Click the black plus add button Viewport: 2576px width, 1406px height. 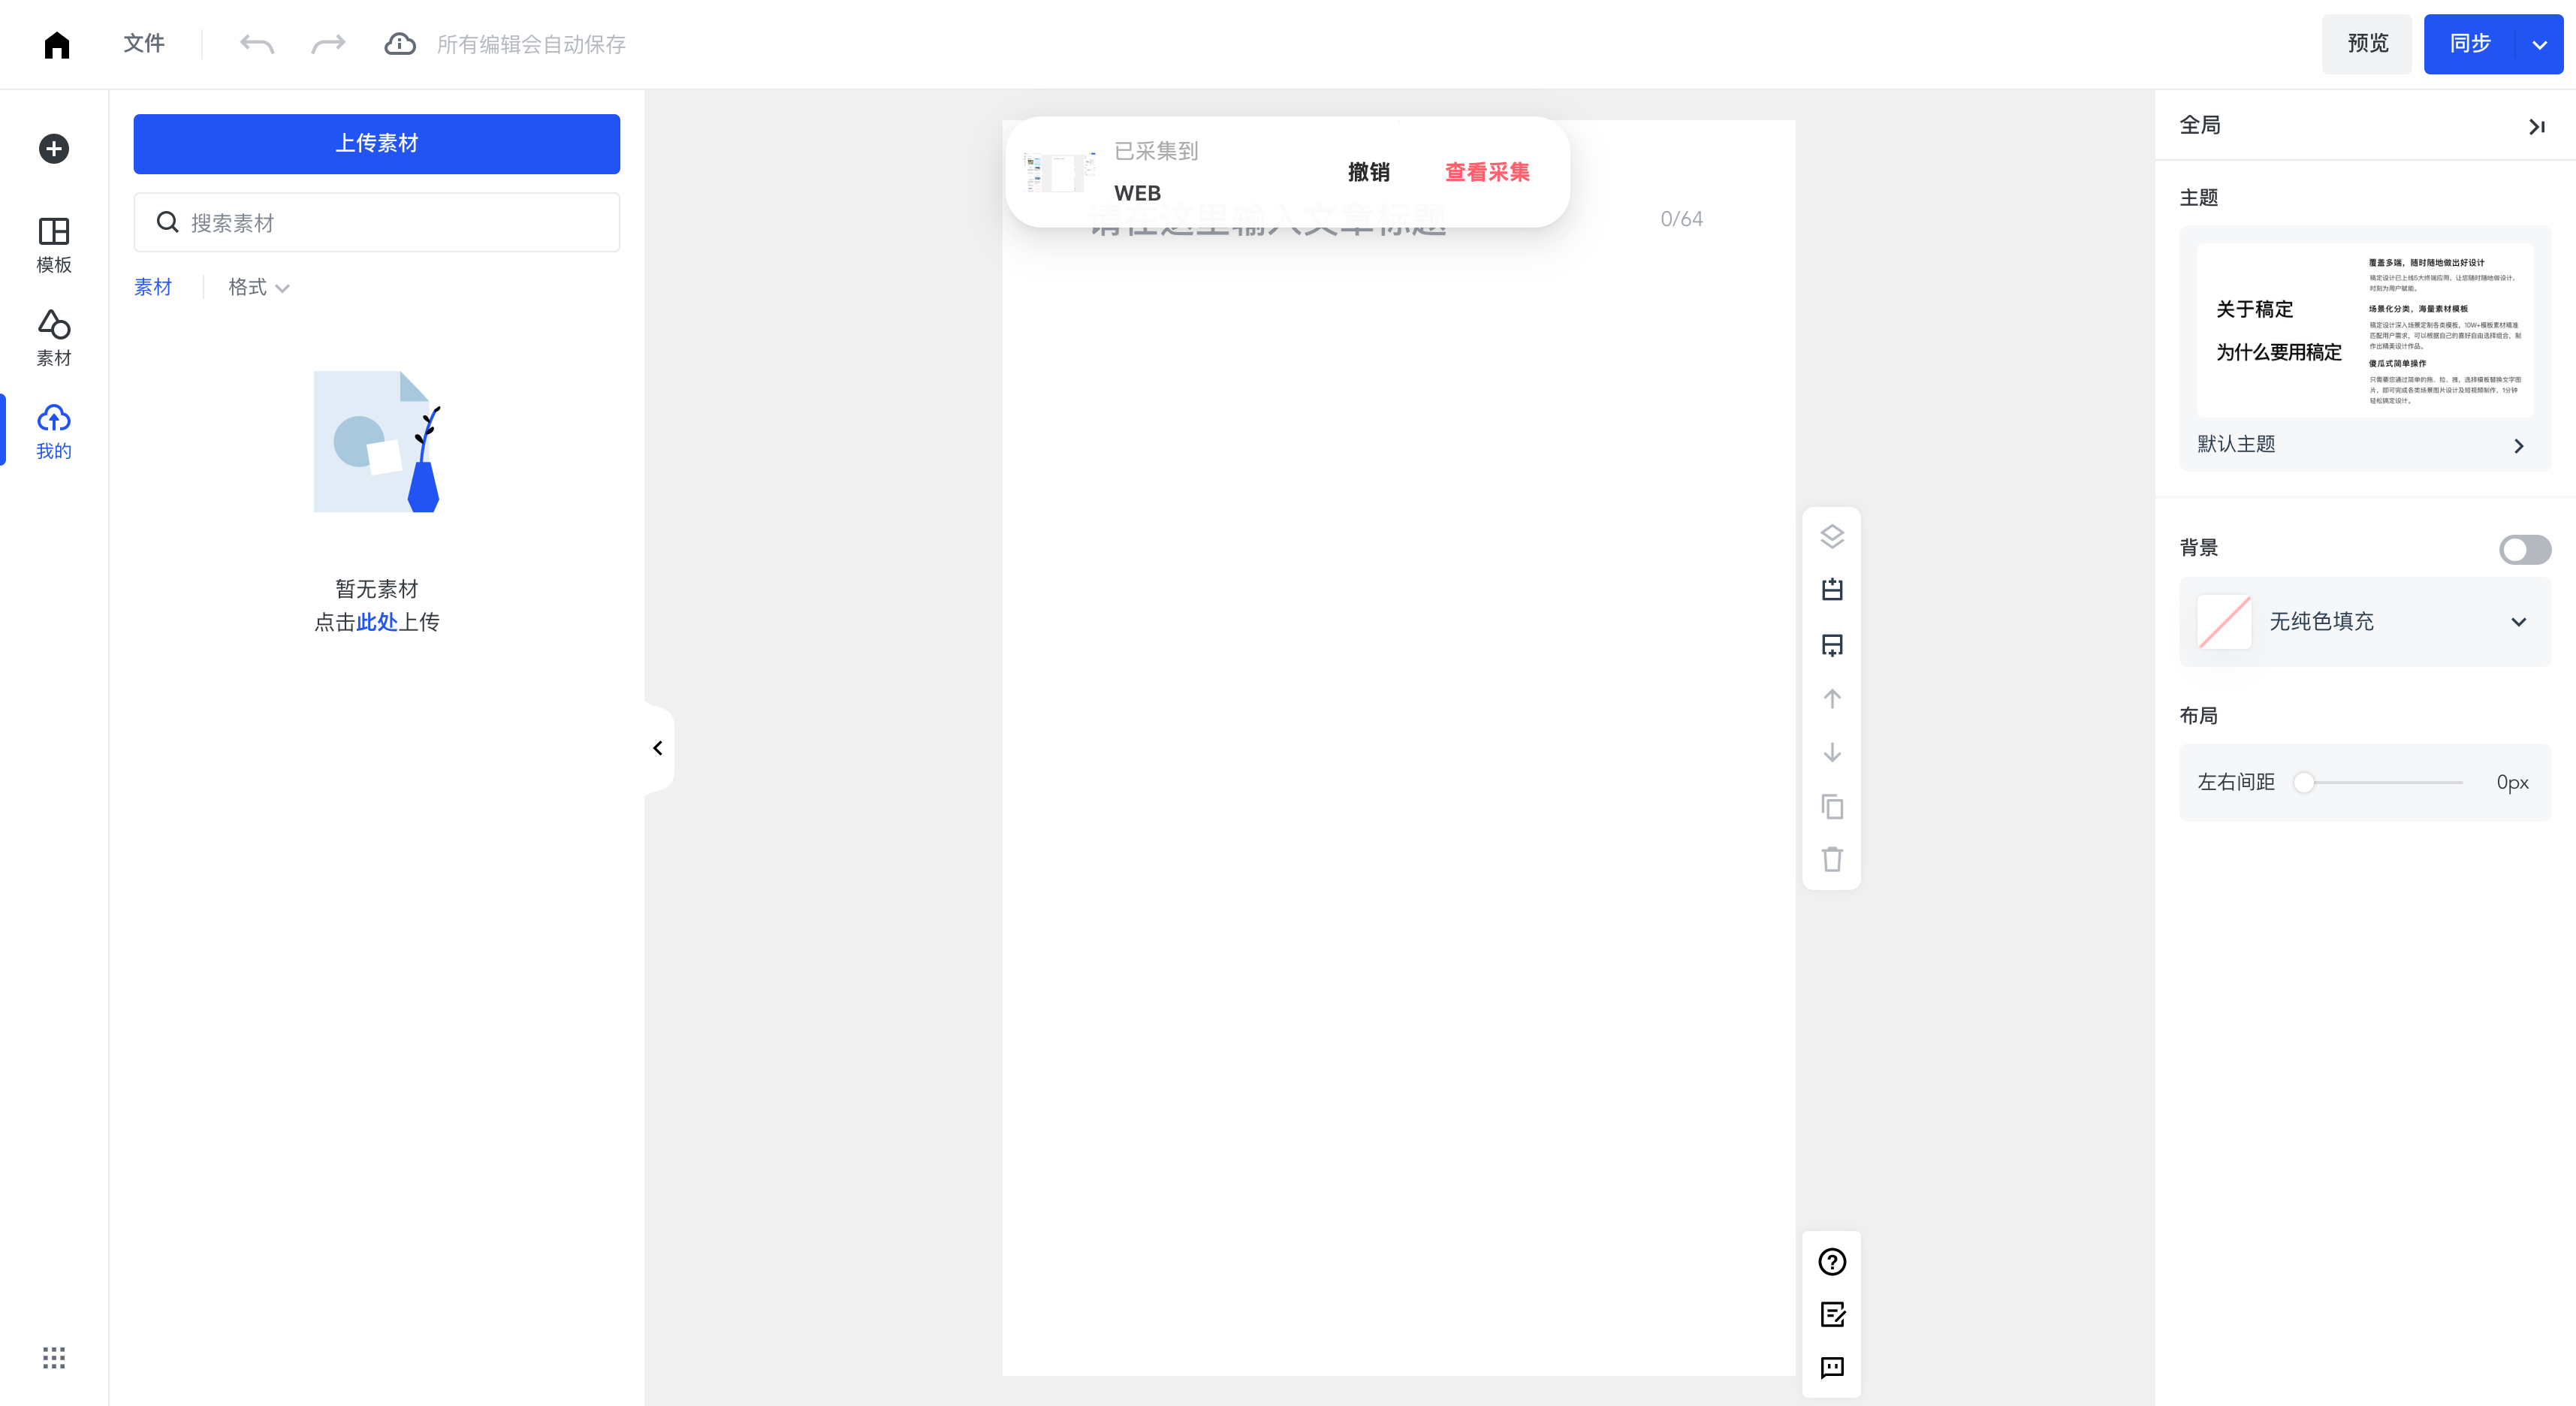click(54, 149)
